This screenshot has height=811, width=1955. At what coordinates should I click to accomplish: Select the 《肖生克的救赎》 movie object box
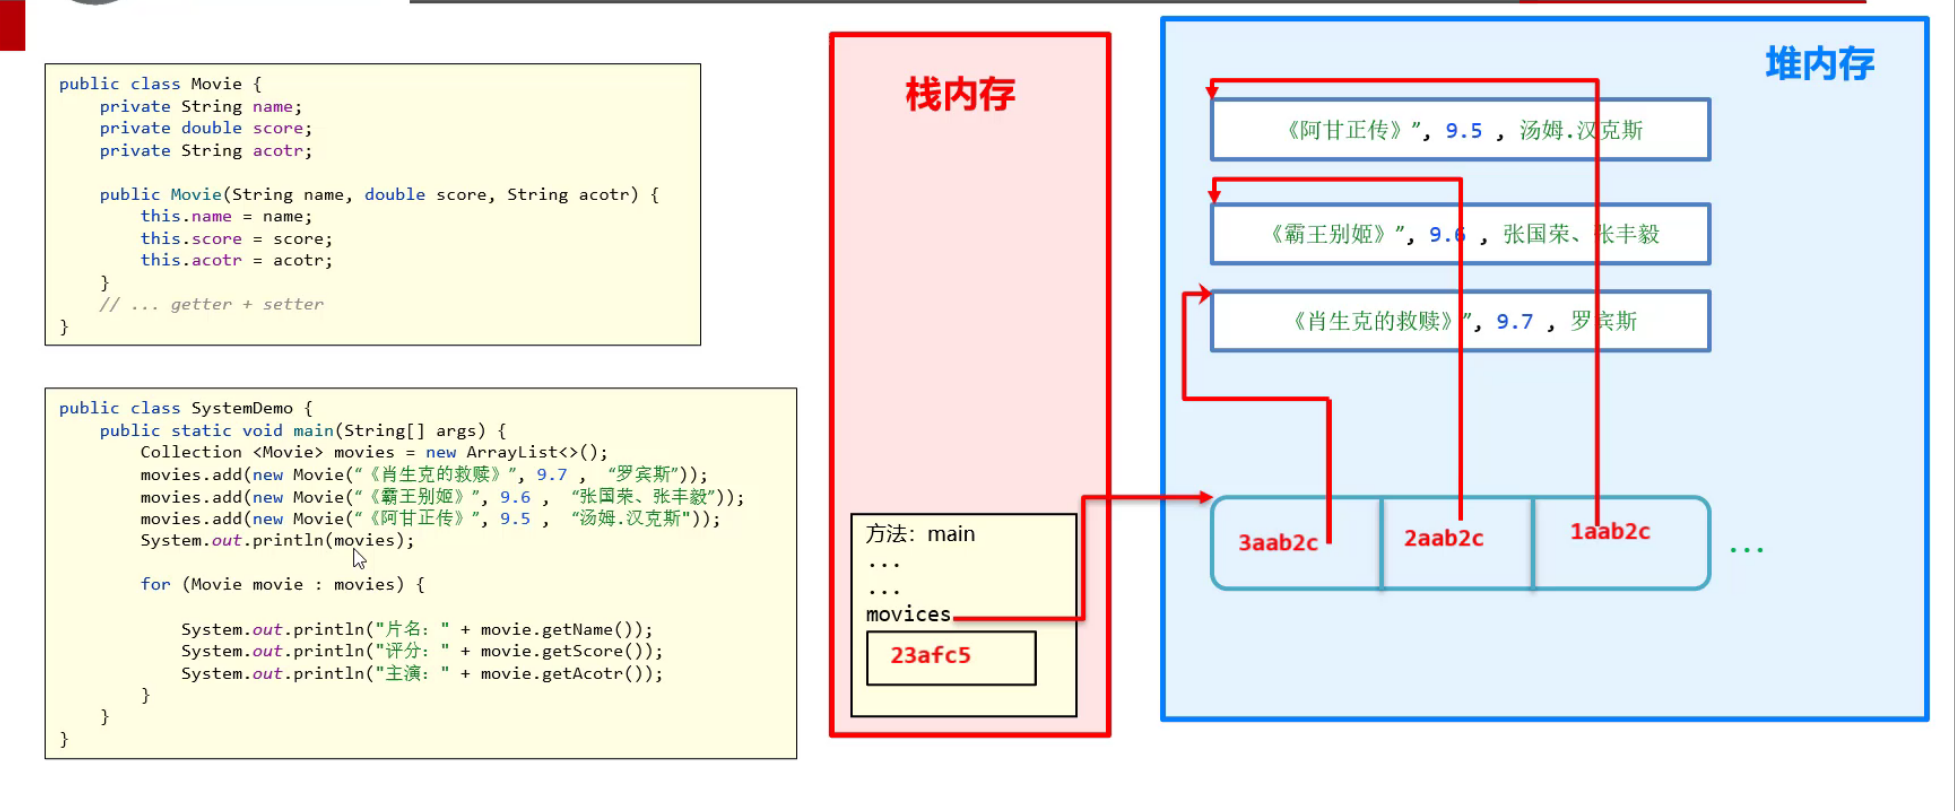[1460, 321]
